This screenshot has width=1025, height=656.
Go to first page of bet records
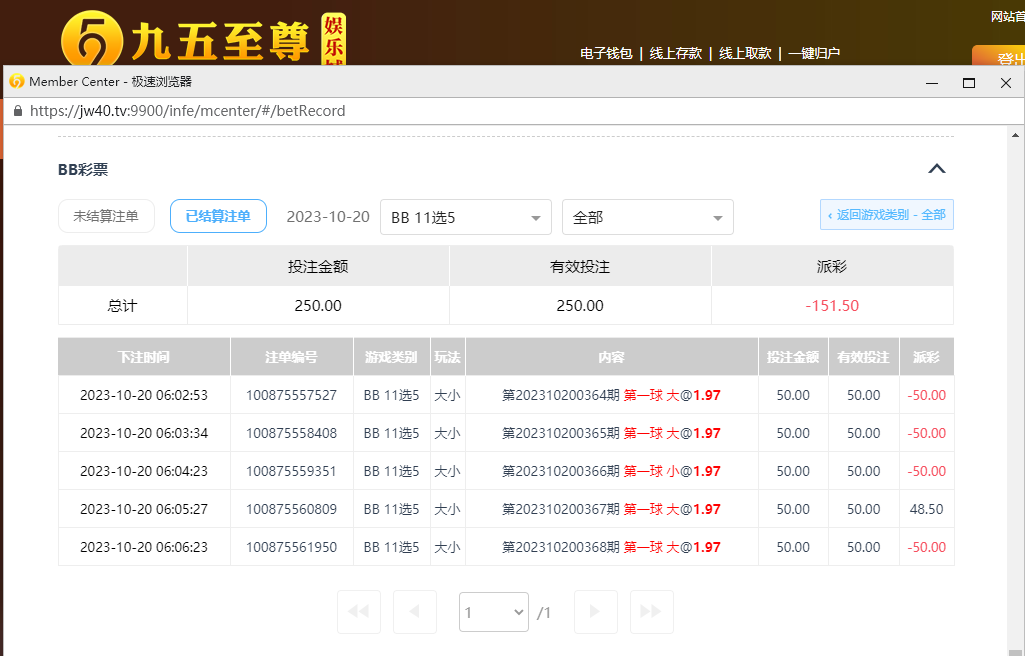pyautogui.click(x=359, y=611)
